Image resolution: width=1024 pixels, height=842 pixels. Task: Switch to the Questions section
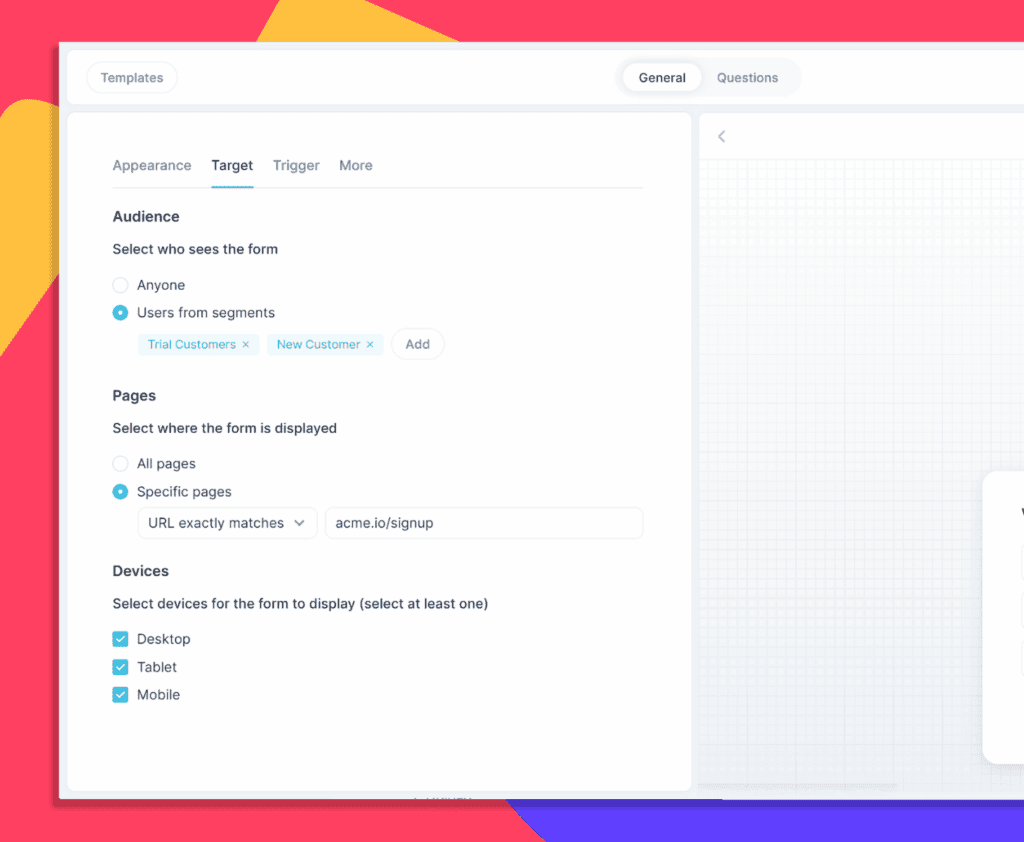coord(747,78)
